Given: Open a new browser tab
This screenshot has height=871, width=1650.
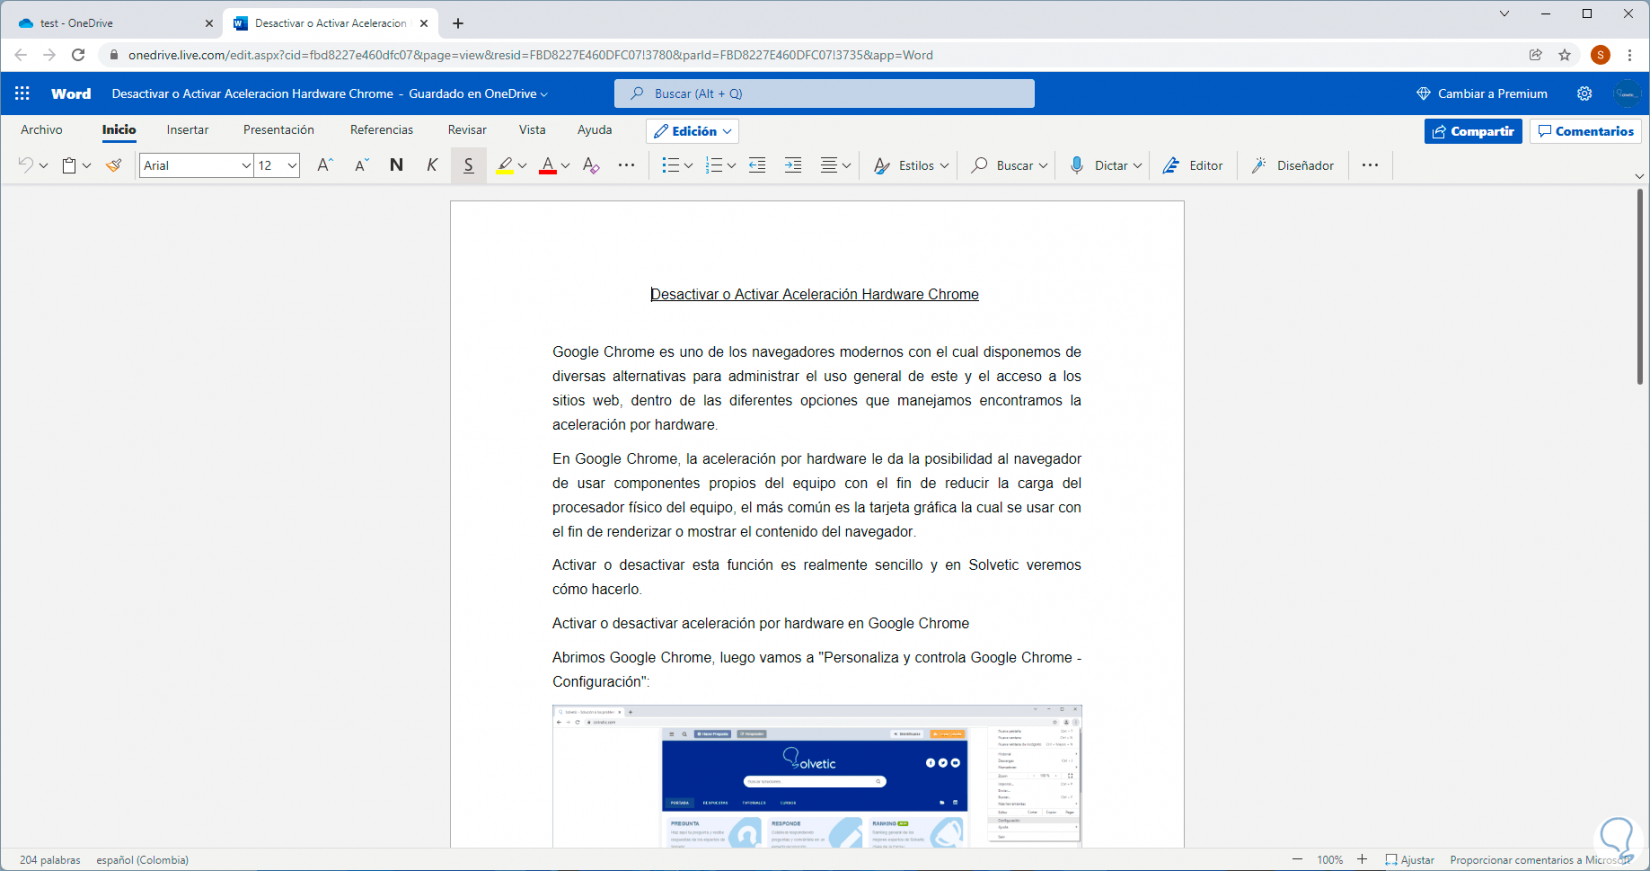Looking at the screenshot, I should point(458,23).
